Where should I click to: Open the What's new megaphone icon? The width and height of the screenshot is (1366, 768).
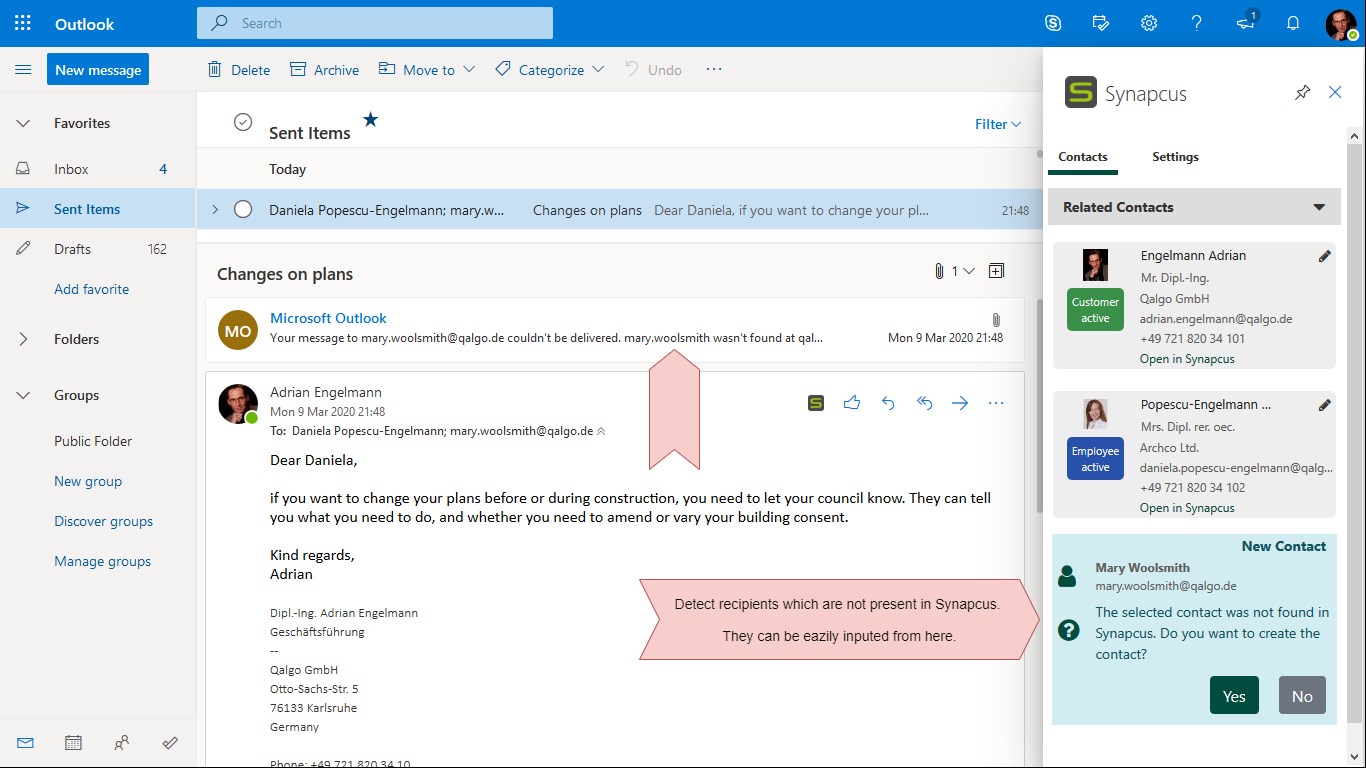pos(1246,22)
